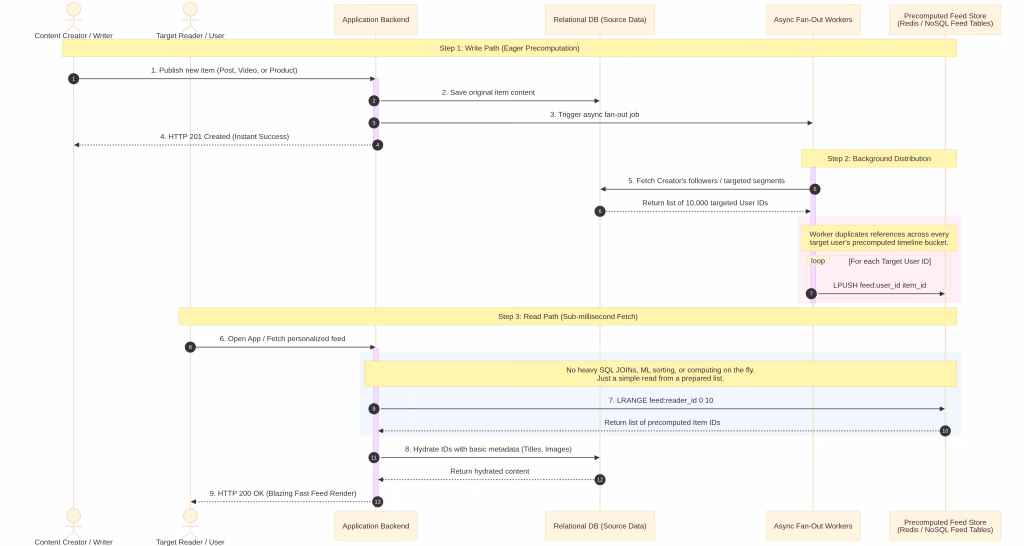Click the bottom Async Fan-Out Workers box
Screen dimensions: 1024x546
click(813, 526)
